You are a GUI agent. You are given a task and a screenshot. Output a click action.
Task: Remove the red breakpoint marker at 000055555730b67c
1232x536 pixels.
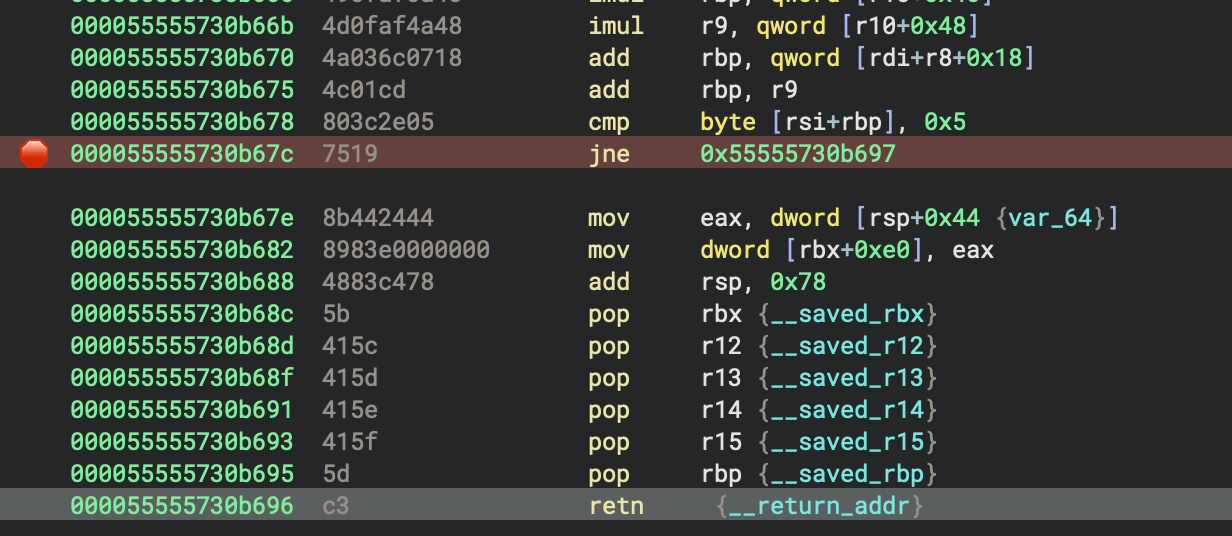pos(34,153)
